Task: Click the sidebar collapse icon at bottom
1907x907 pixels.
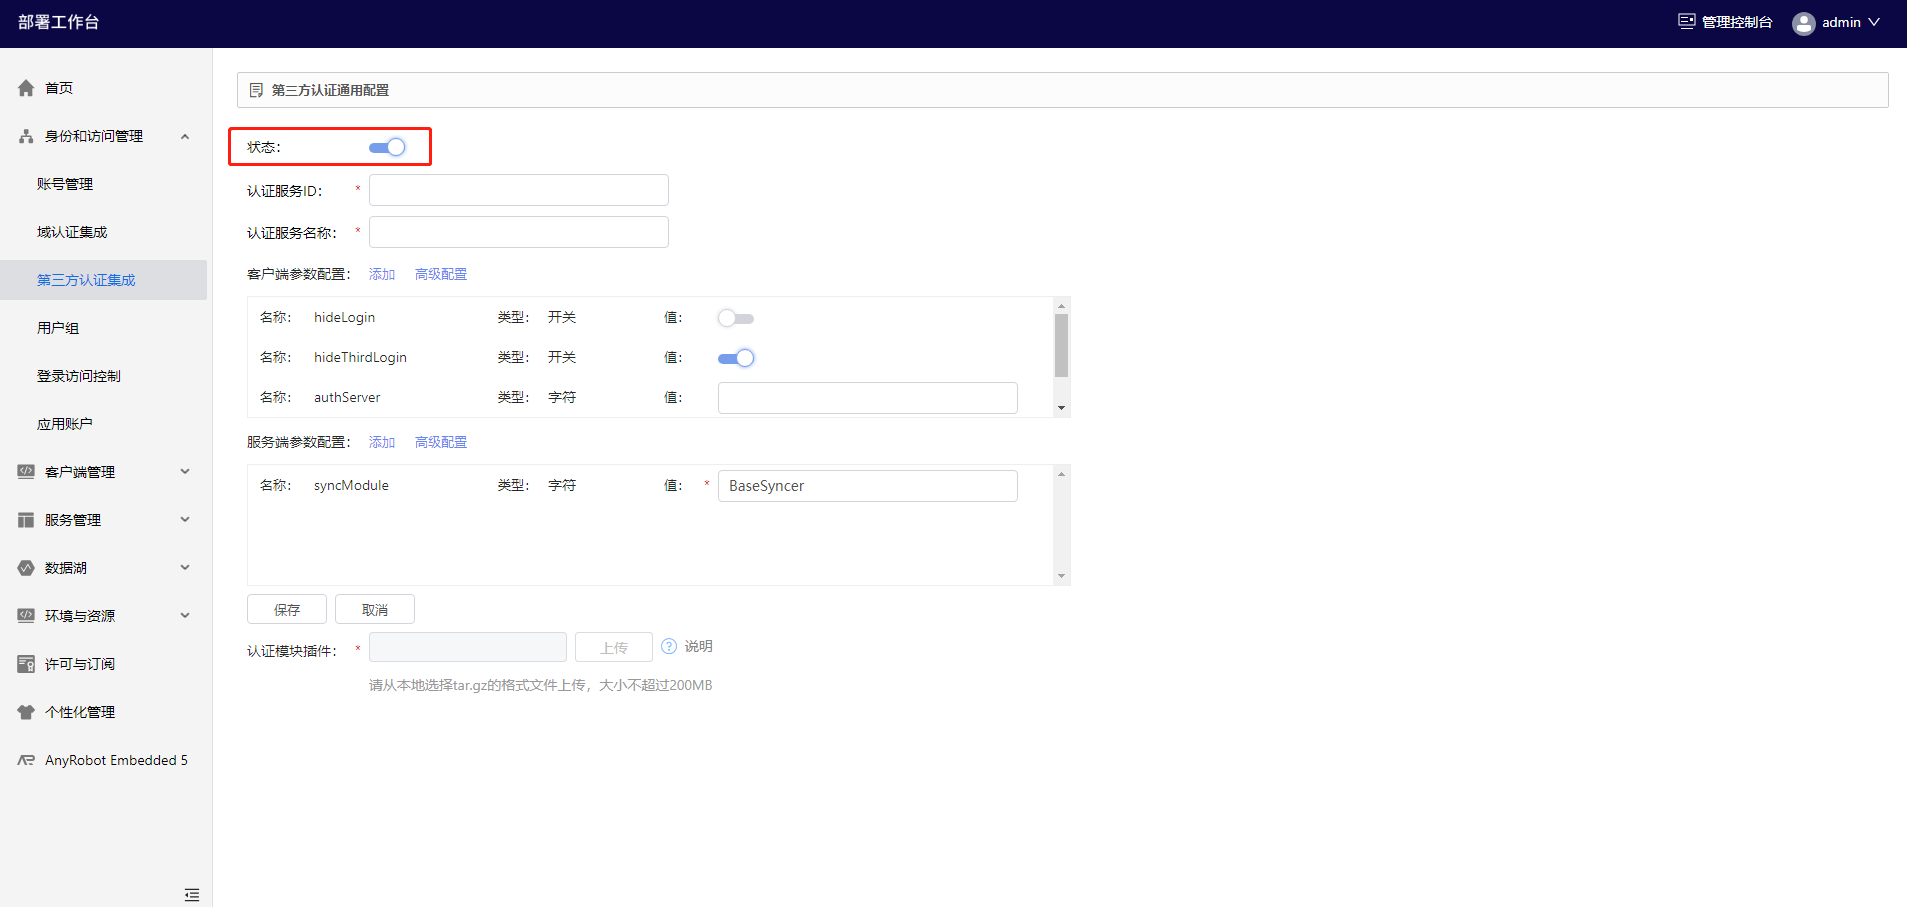Action: tap(192, 895)
